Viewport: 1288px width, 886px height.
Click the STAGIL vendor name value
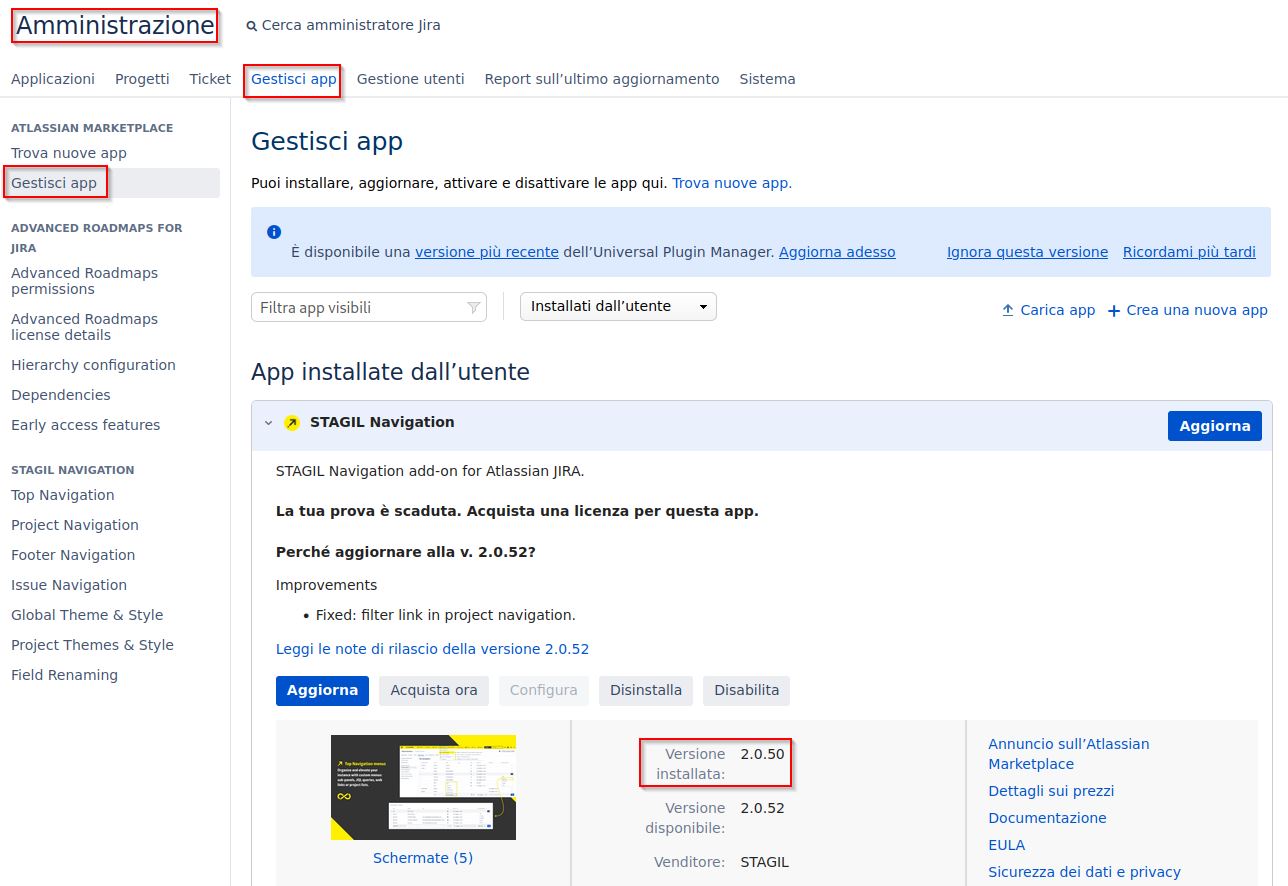(764, 862)
